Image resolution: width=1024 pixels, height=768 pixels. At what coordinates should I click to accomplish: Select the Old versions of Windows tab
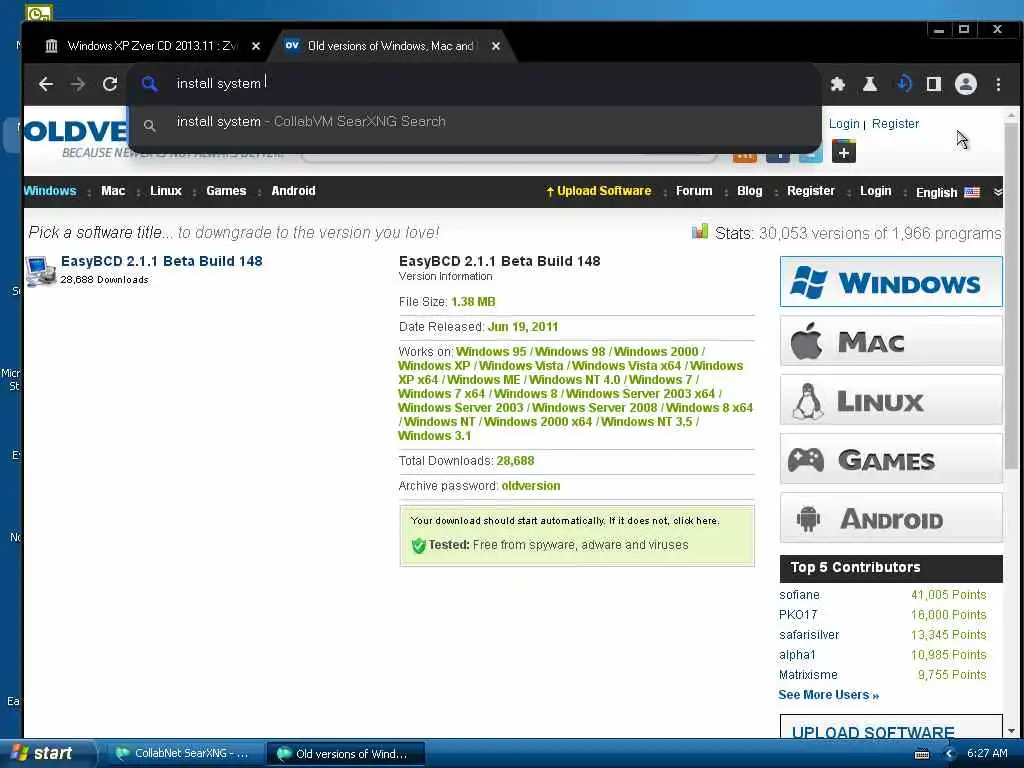coord(390,46)
